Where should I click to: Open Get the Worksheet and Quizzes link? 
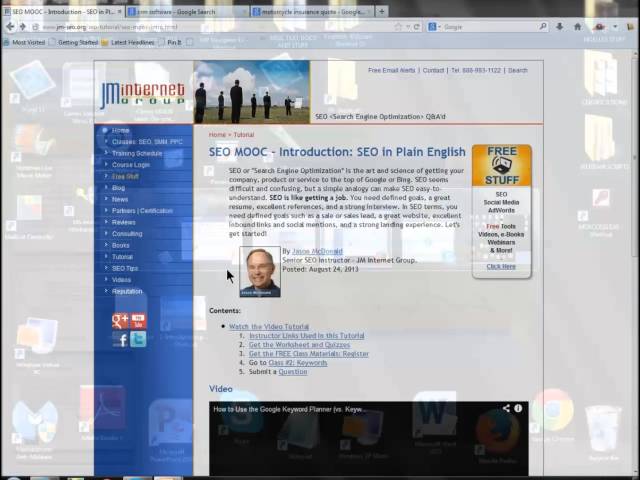pos(299,344)
